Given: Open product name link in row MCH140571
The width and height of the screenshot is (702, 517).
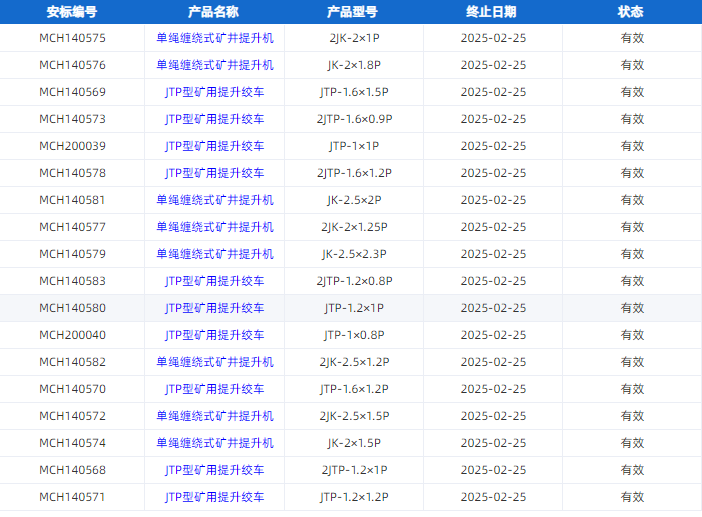Looking at the screenshot, I should point(214,497).
